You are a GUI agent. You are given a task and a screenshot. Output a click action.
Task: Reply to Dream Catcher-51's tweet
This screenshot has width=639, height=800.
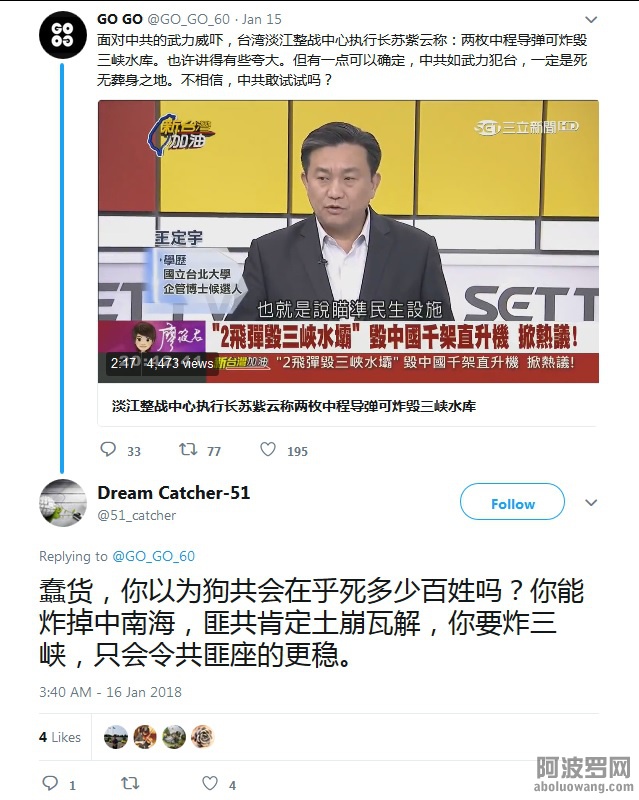point(50,783)
